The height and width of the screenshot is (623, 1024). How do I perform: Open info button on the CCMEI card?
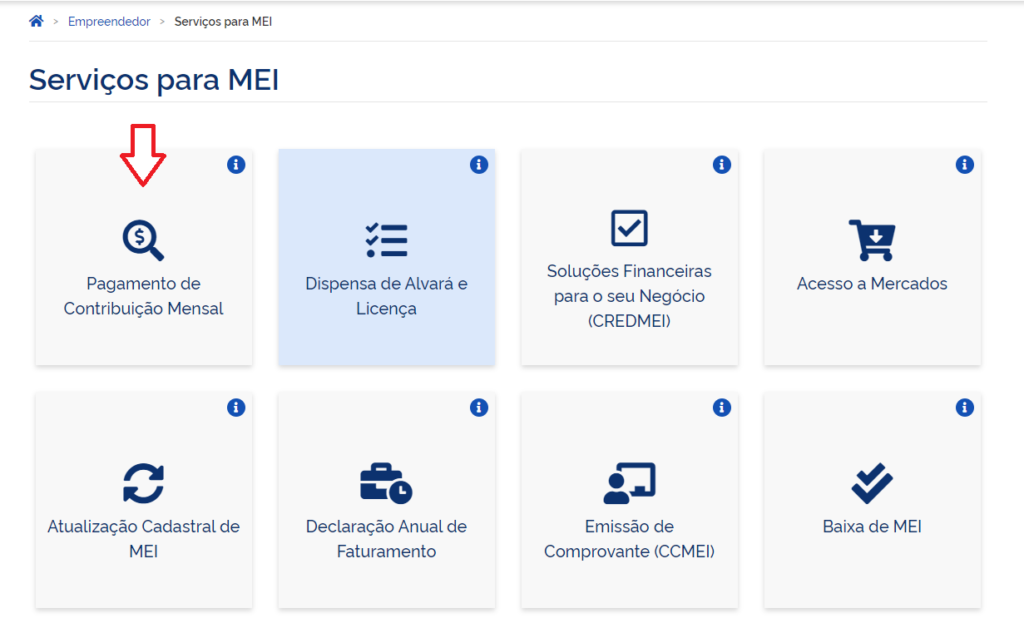[722, 407]
